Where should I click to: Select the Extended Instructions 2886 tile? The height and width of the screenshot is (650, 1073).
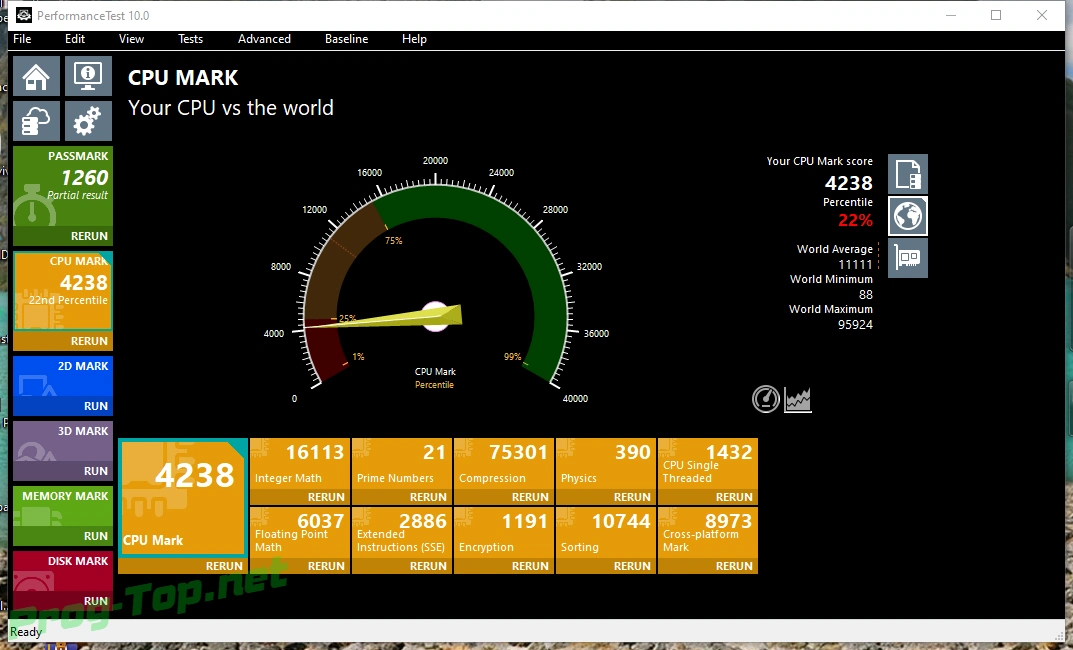click(x=402, y=533)
